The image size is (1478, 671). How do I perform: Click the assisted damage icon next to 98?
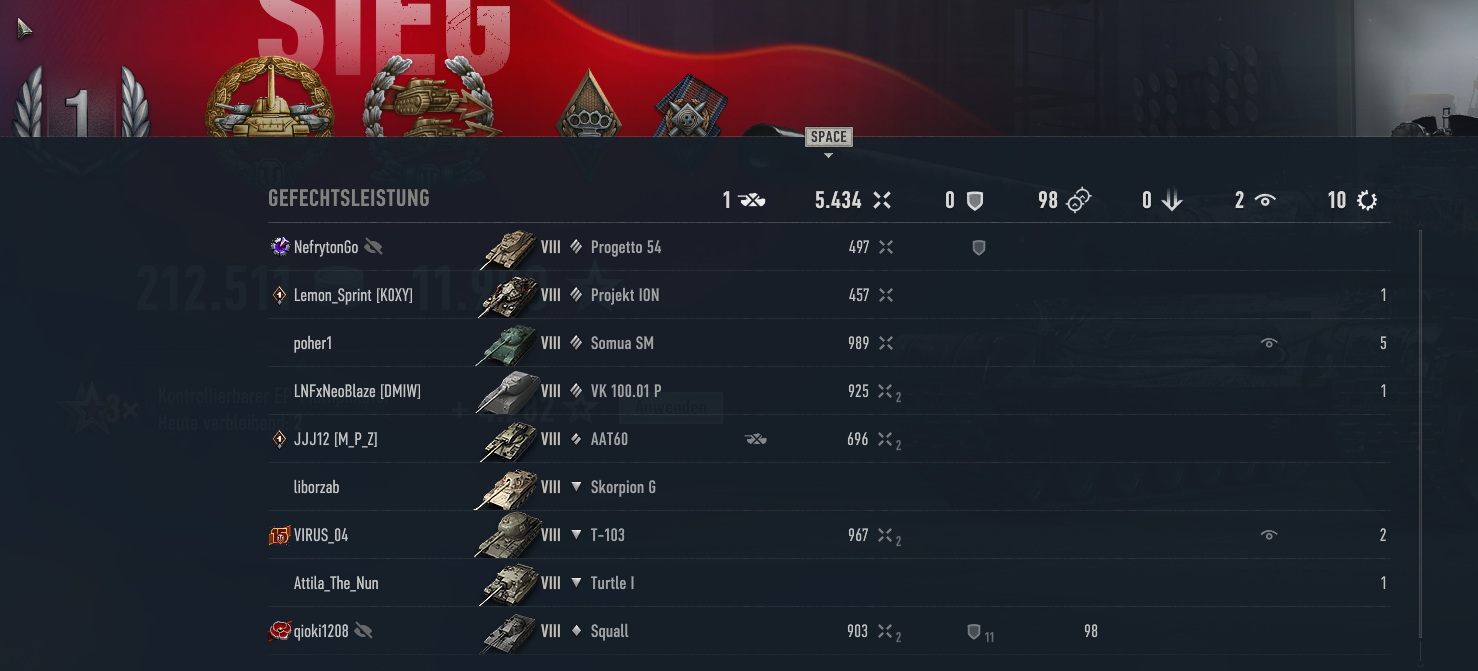1077,201
